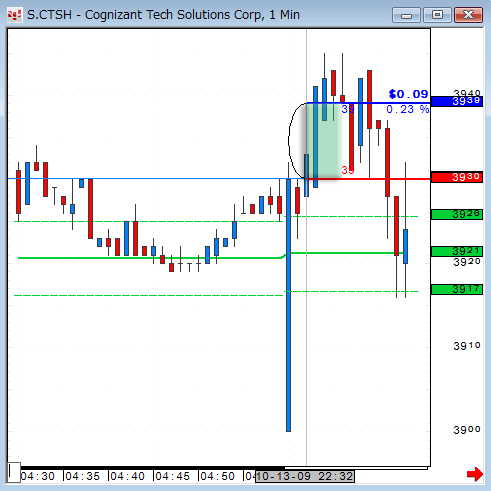Maximize the S.CTSH chart window
The height and width of the screenshot is (491, 491).
(437, 15)
